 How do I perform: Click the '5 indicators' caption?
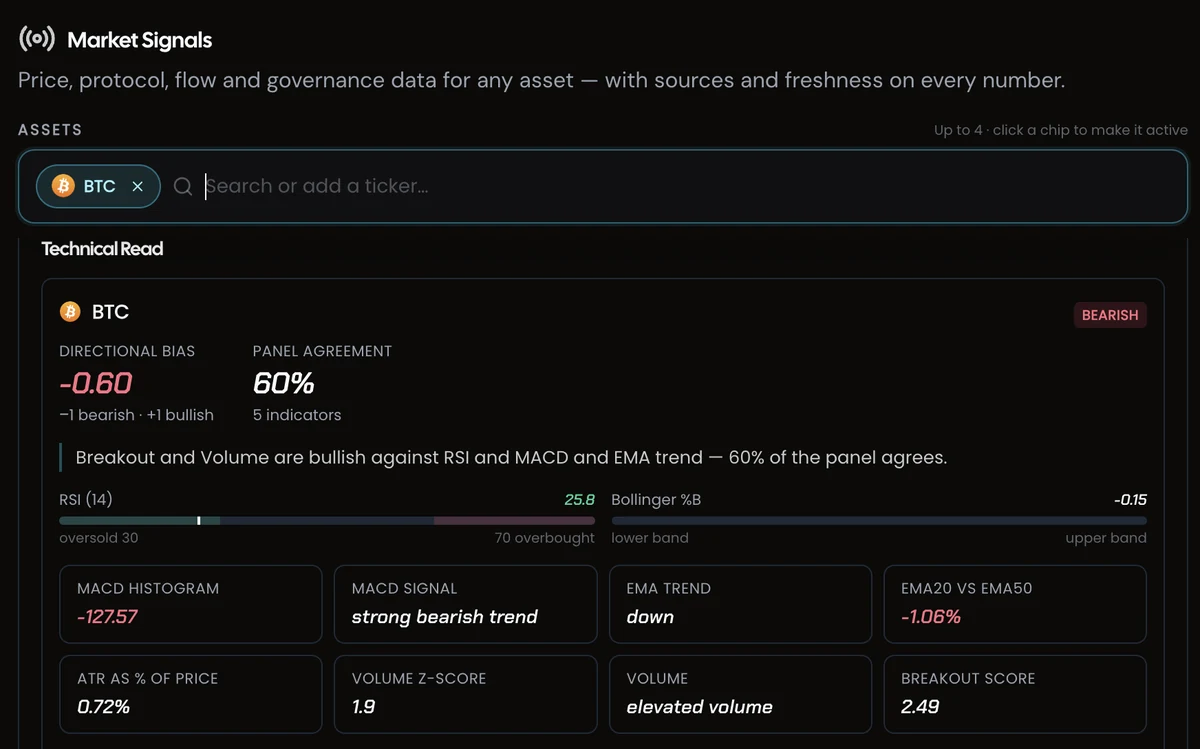point(297,415)
